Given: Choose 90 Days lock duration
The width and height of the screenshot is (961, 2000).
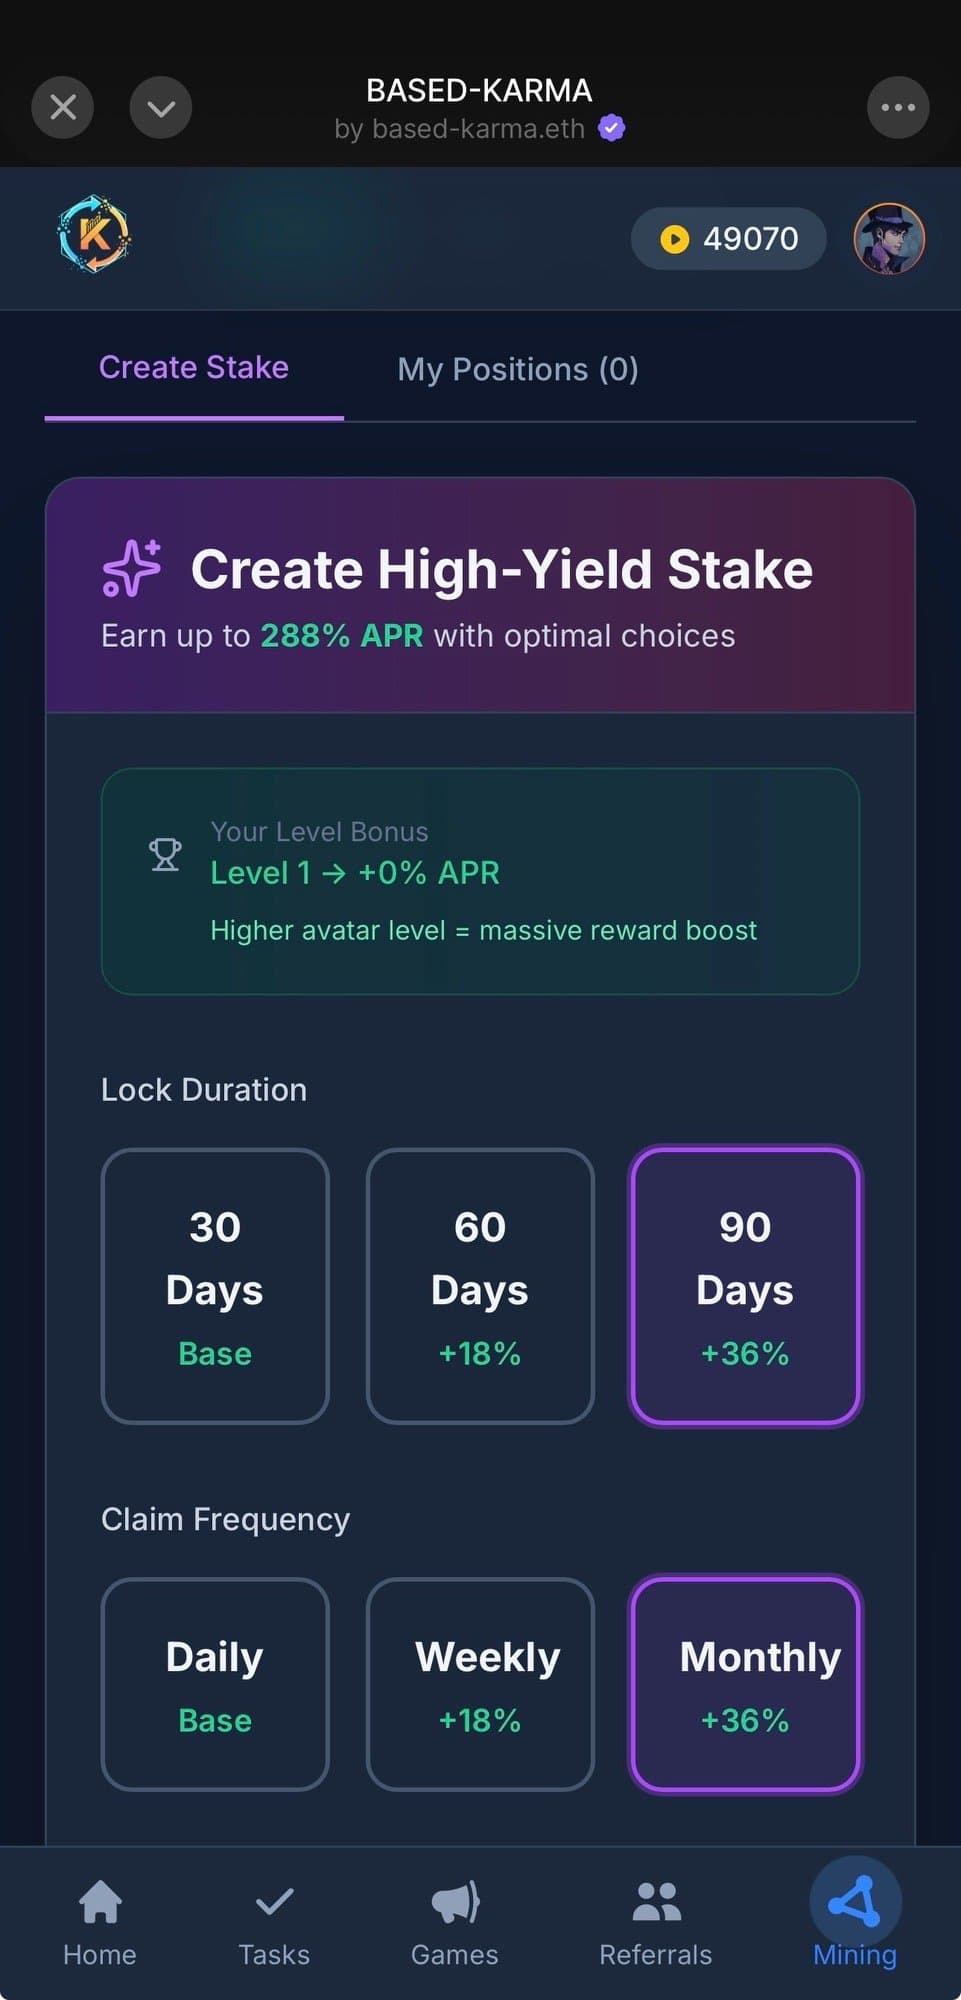Looking at the screenshot, I should click(x=745, y=1286).
